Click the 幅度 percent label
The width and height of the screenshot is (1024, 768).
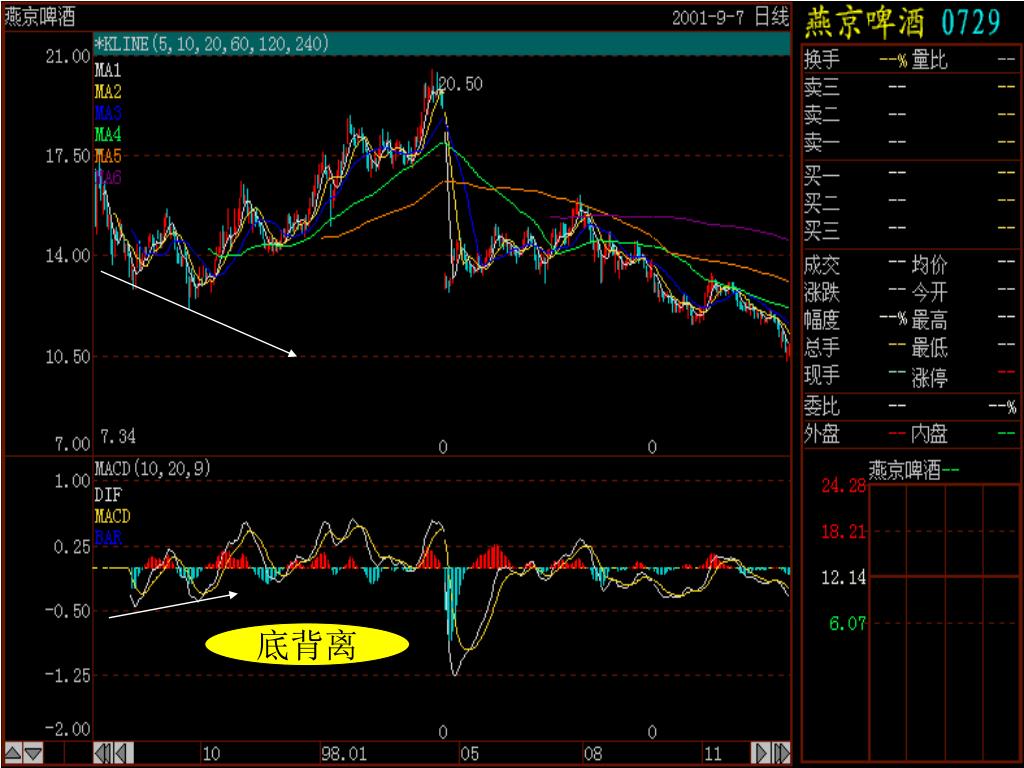[822, 319]
